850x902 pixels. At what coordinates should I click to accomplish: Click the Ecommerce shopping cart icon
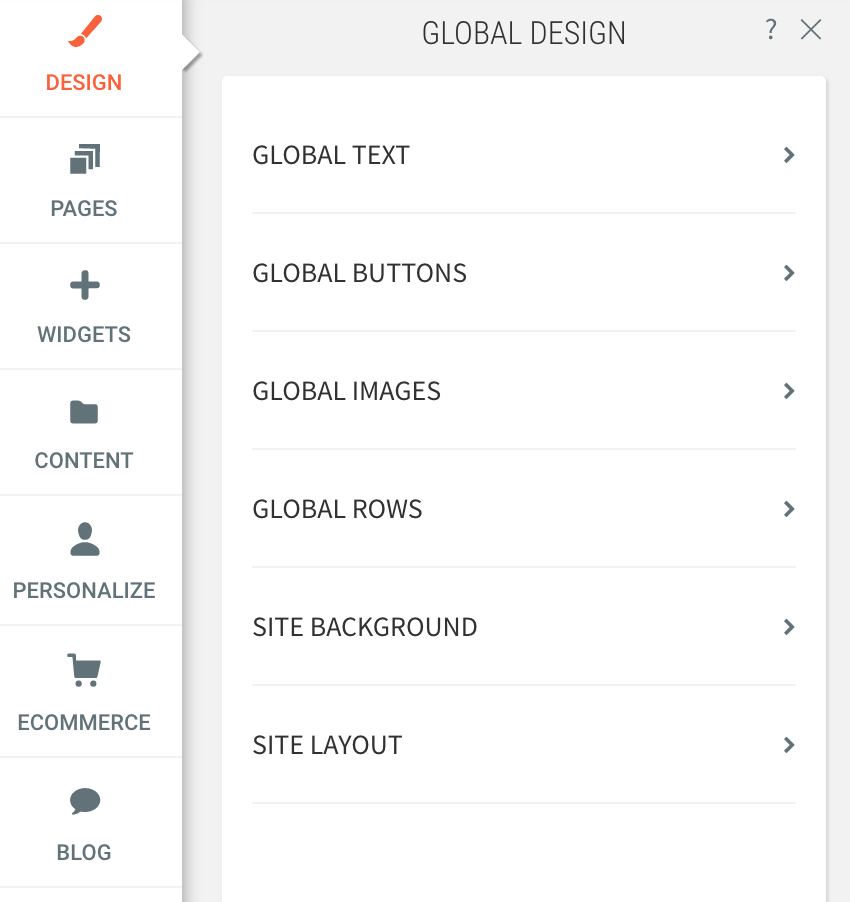[x=84, y=670]
